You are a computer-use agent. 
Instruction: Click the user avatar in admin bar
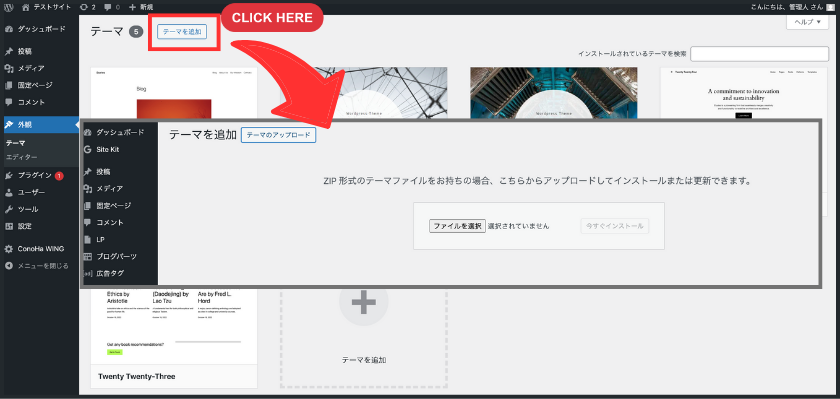click(830, 7)
